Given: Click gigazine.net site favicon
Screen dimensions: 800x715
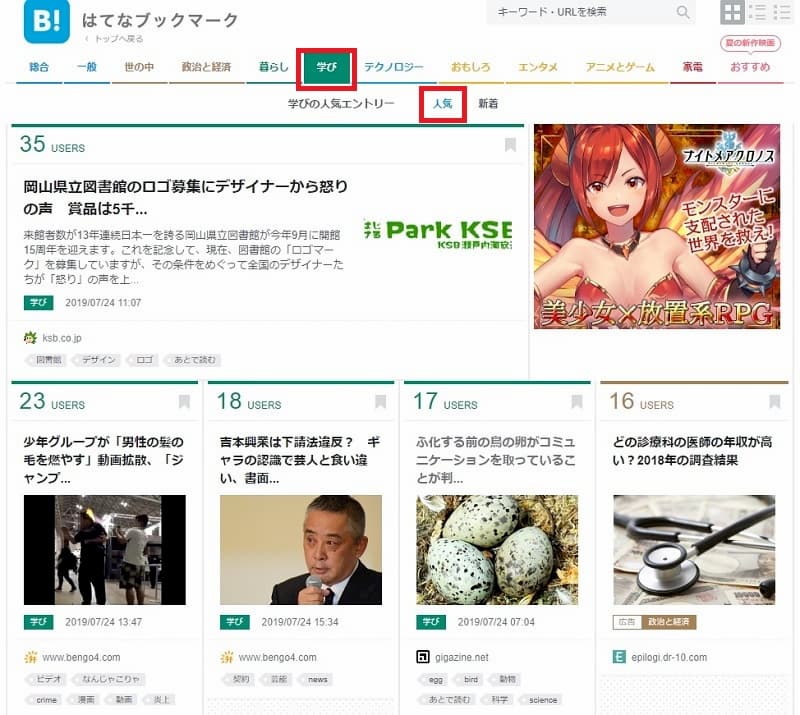Looking at the screenshot, I should click(423, 657).
